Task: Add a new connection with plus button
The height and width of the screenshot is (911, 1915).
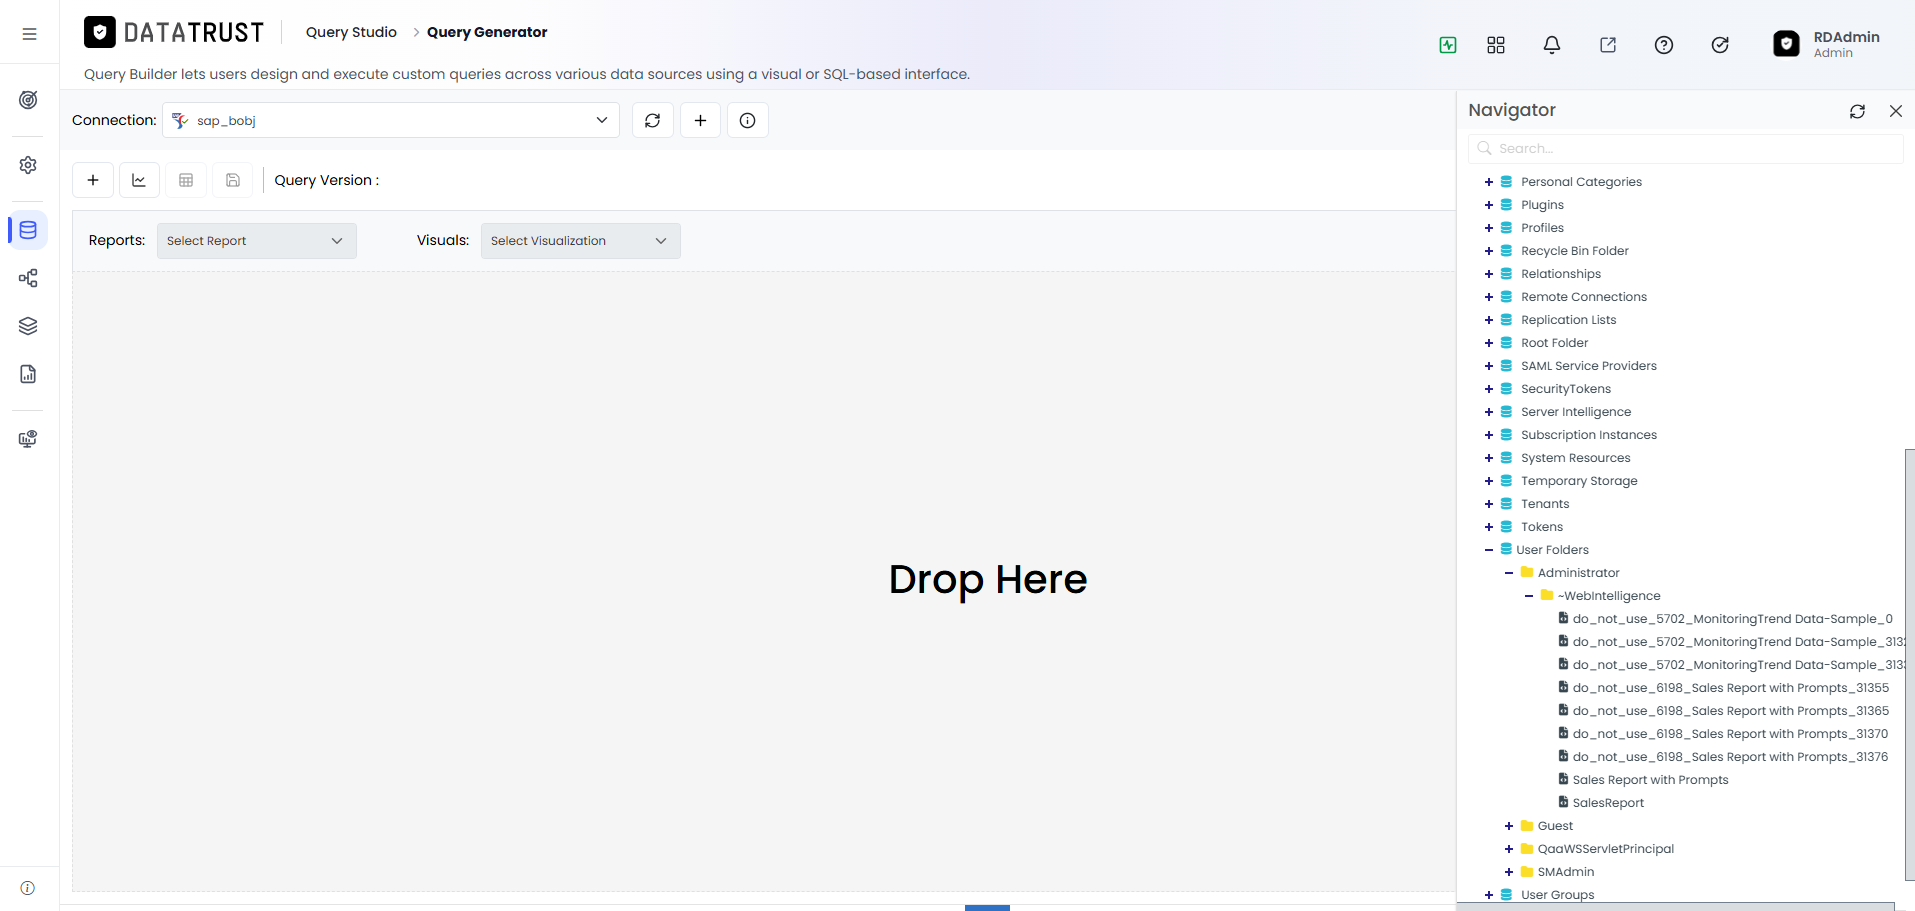Action: (x=701, y=120)
